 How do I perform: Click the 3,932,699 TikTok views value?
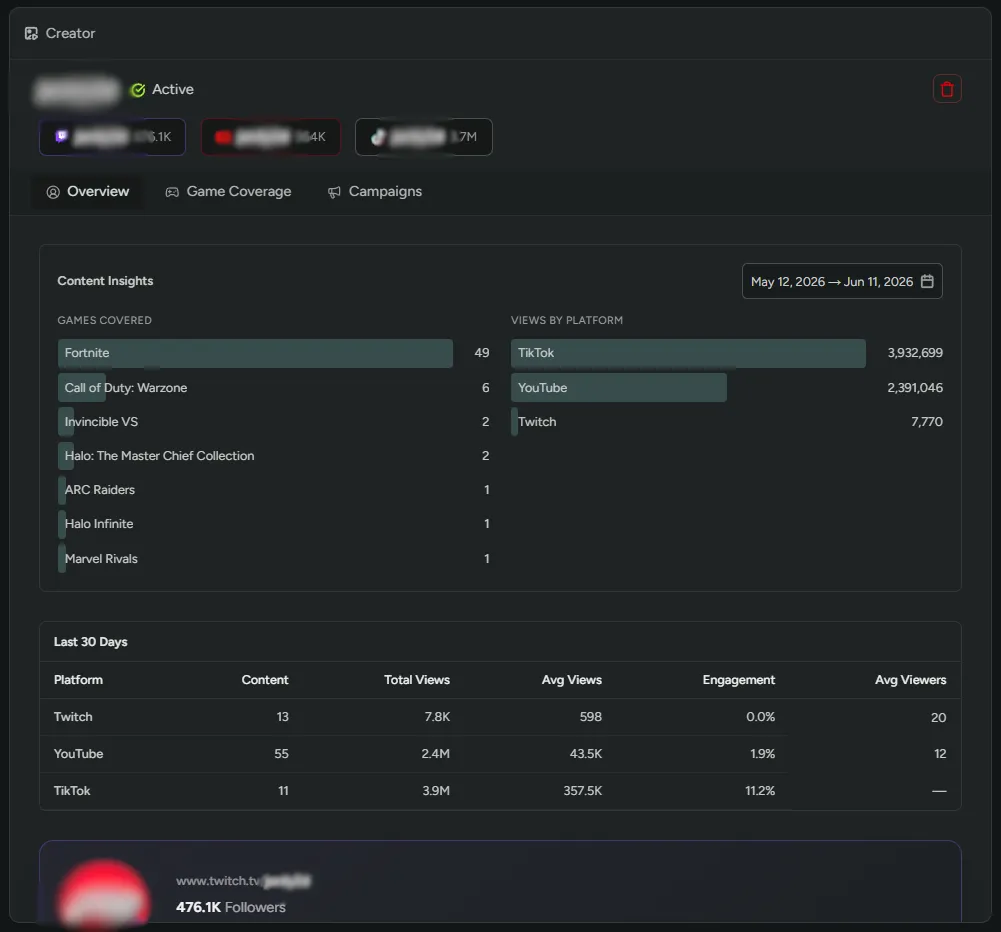point(915,353)
